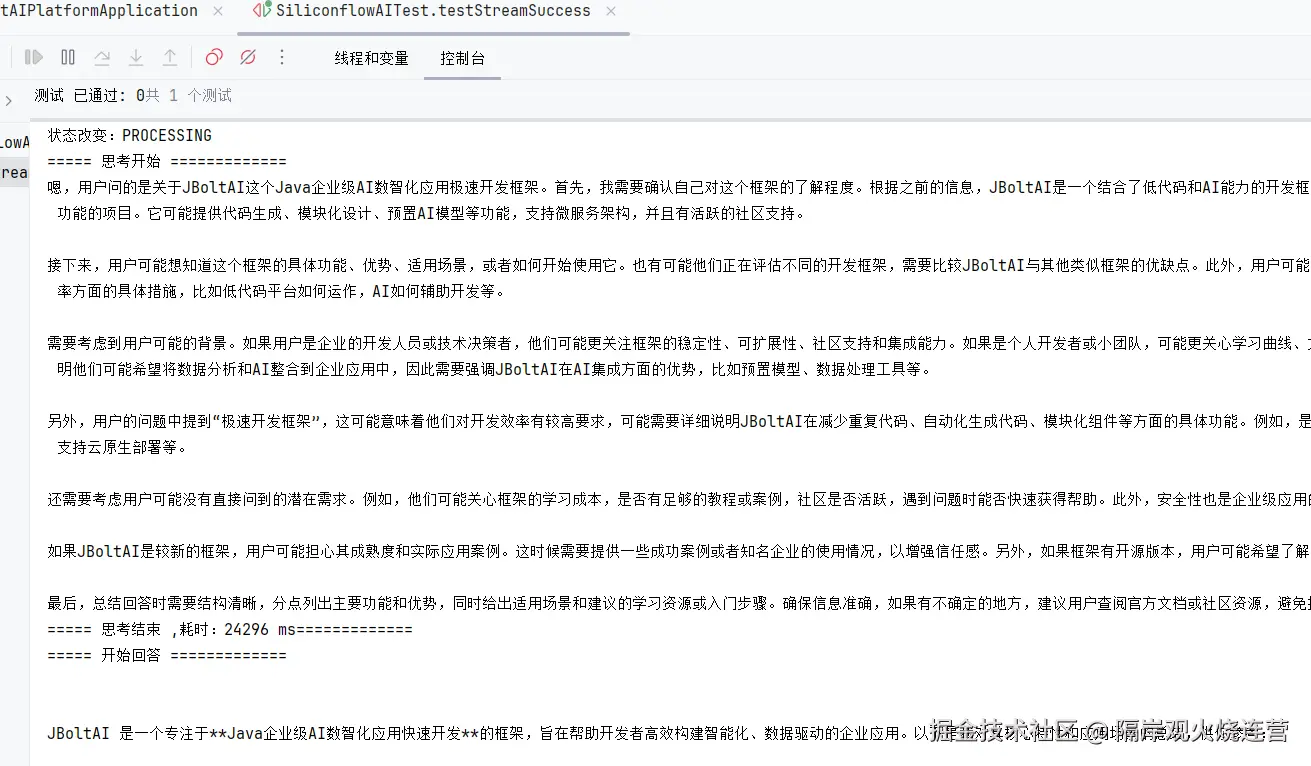Click the paragraph starting 接下来
The image size is (1311, 766).
[x=679, y=278]
